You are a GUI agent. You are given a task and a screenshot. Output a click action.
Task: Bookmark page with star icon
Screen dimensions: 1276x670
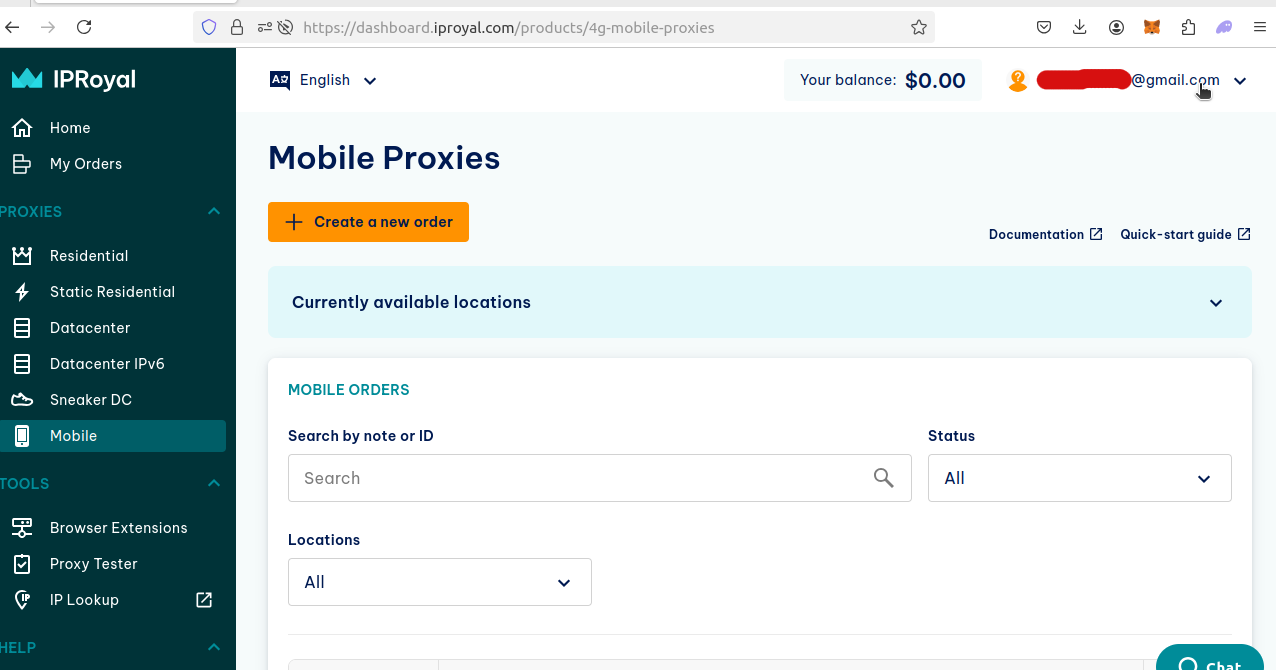coord(919,28)
